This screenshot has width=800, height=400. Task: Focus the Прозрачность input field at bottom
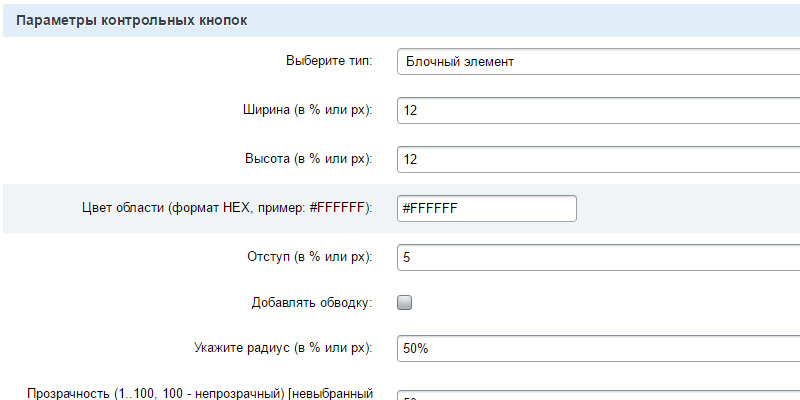tap(598, 395)
